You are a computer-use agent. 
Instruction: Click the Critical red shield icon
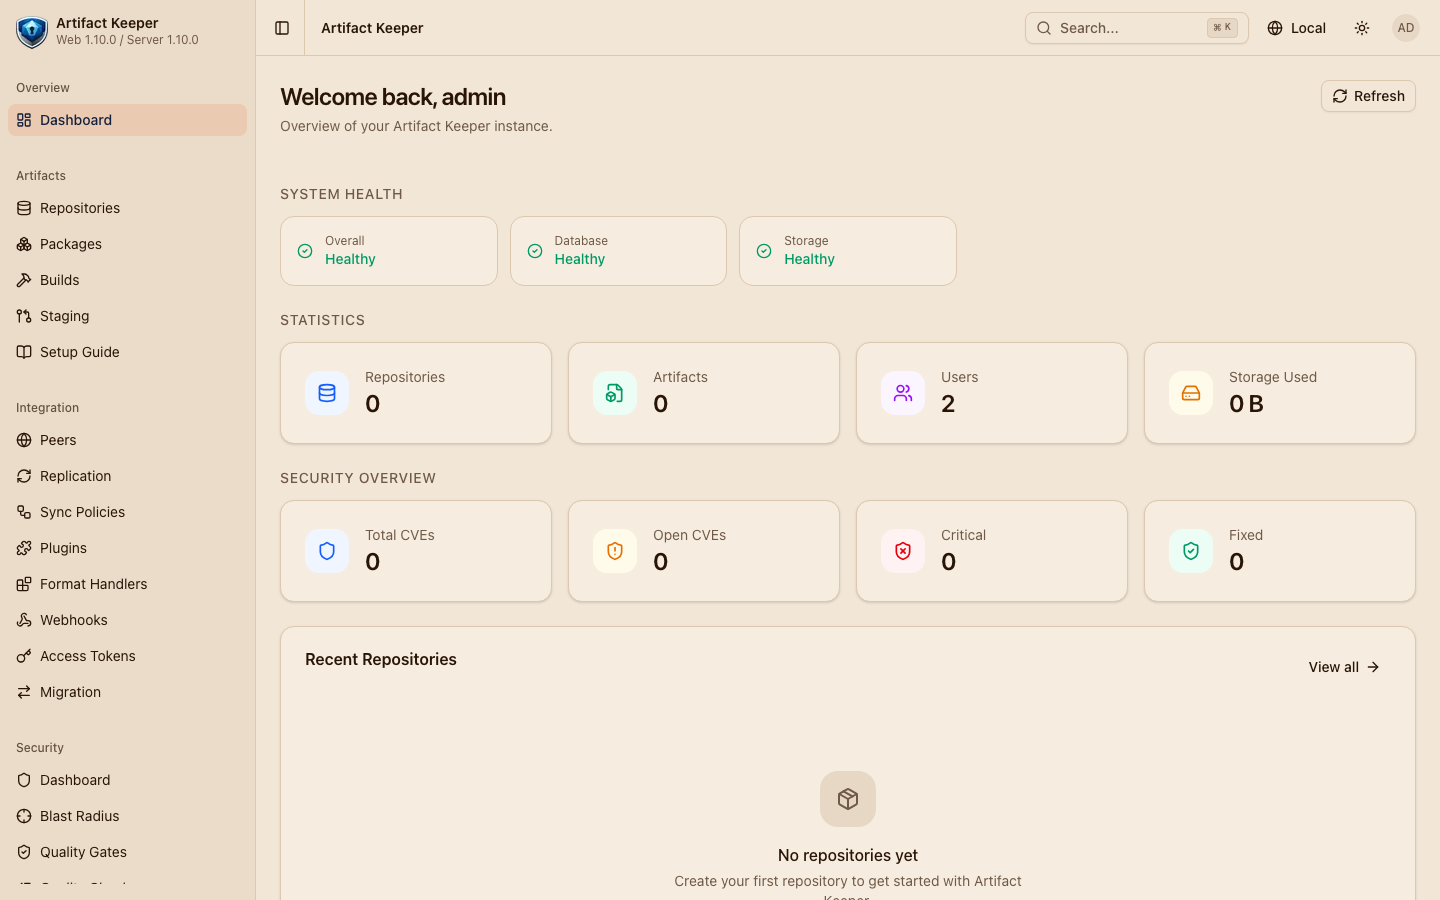coord(903,551)
